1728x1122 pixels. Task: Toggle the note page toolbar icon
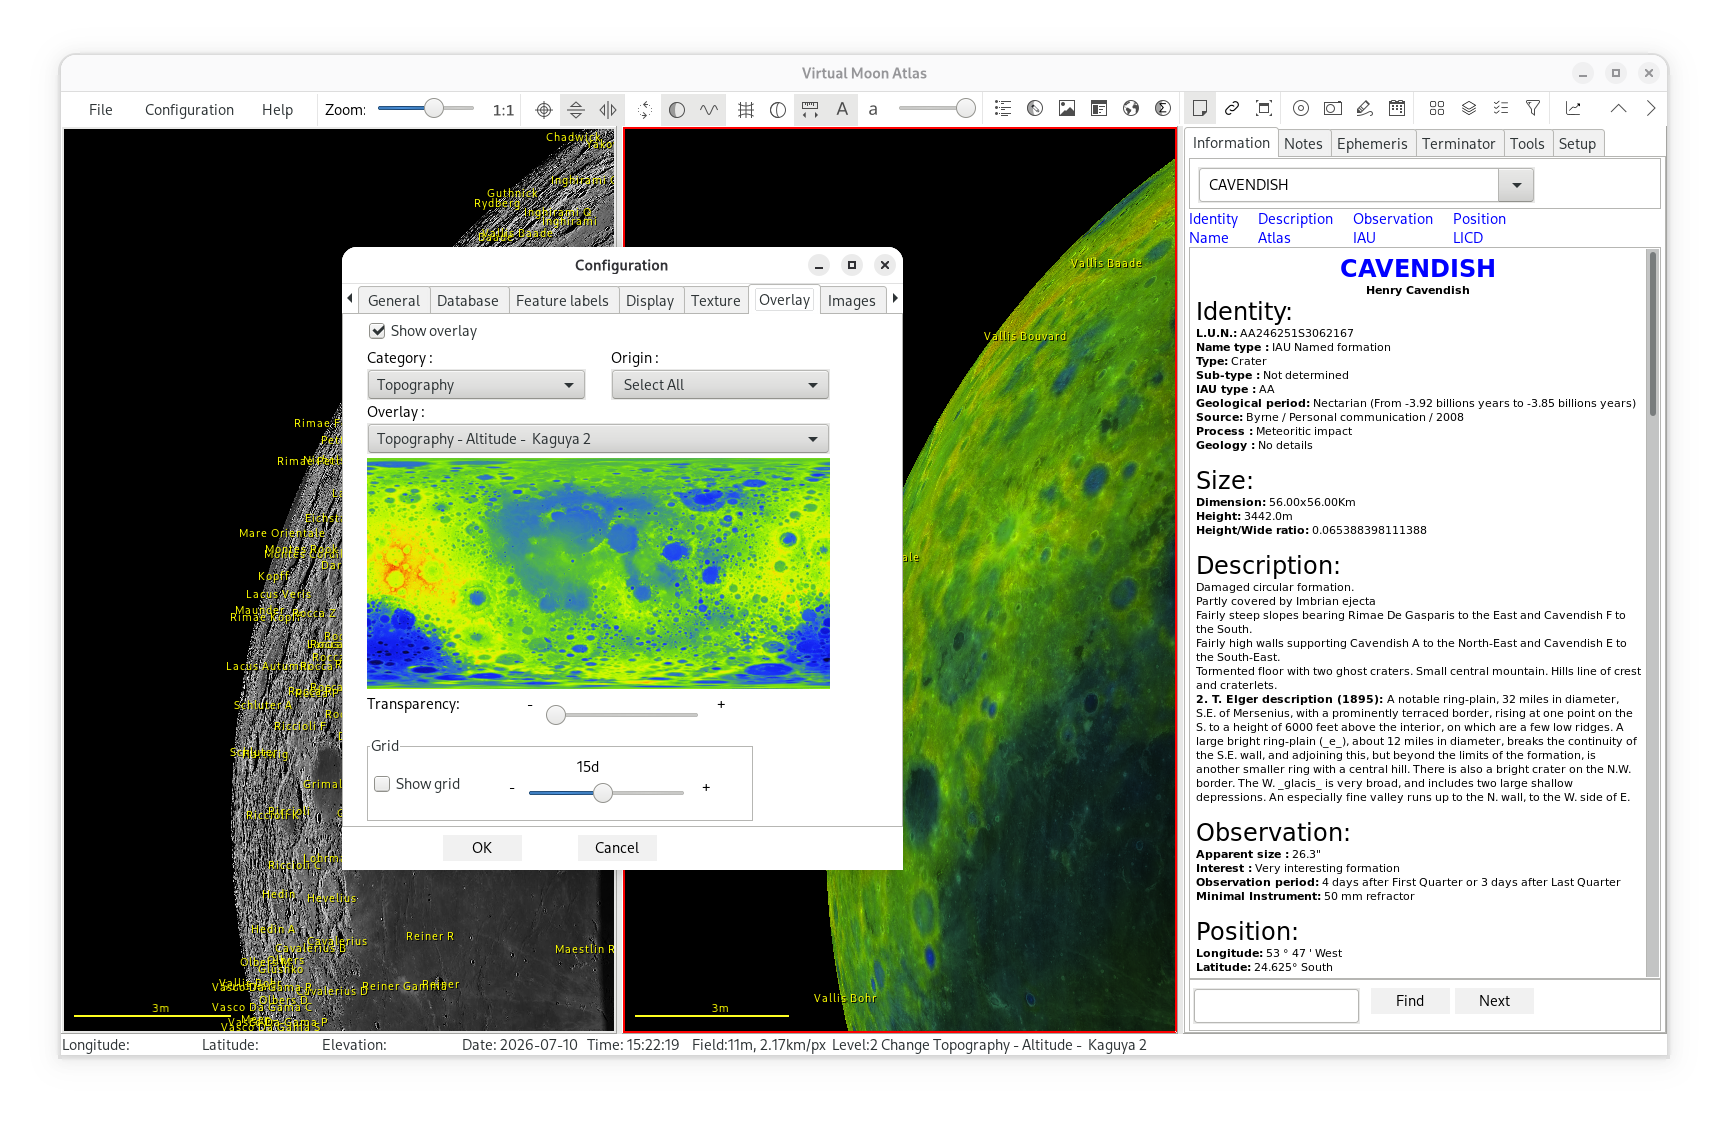tap(1200, 108)
